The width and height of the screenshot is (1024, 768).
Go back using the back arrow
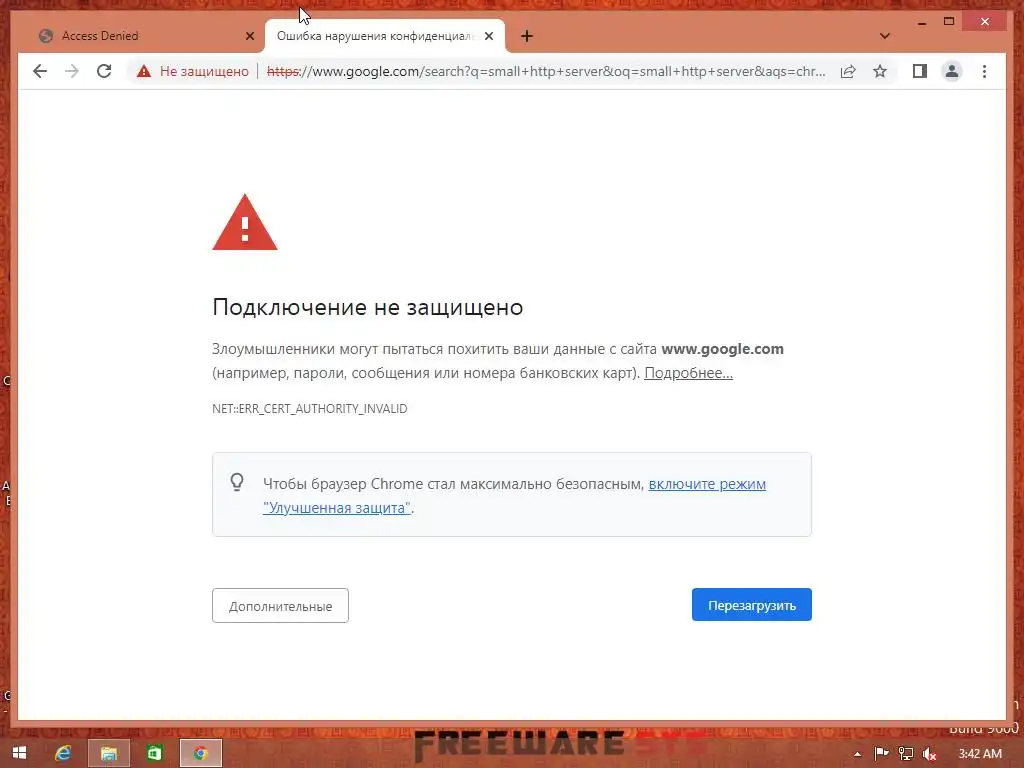[x=40, y=71]
